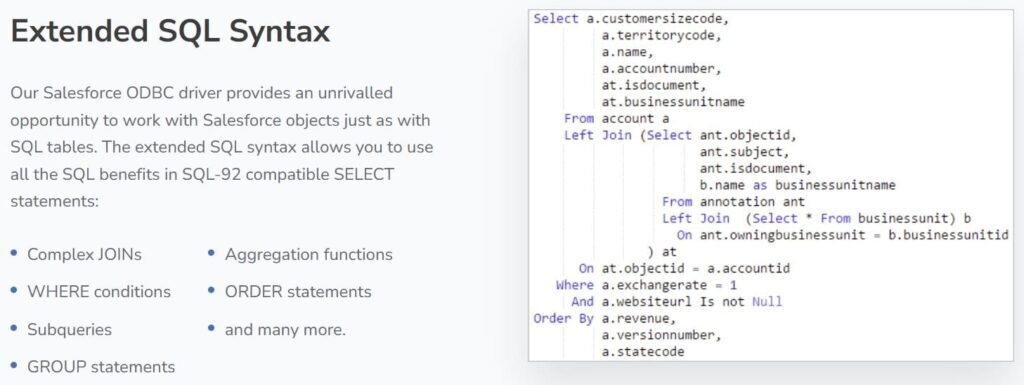
Task: Click 'On at.objectid = a.accountid' line
Action: pos(684,268)
